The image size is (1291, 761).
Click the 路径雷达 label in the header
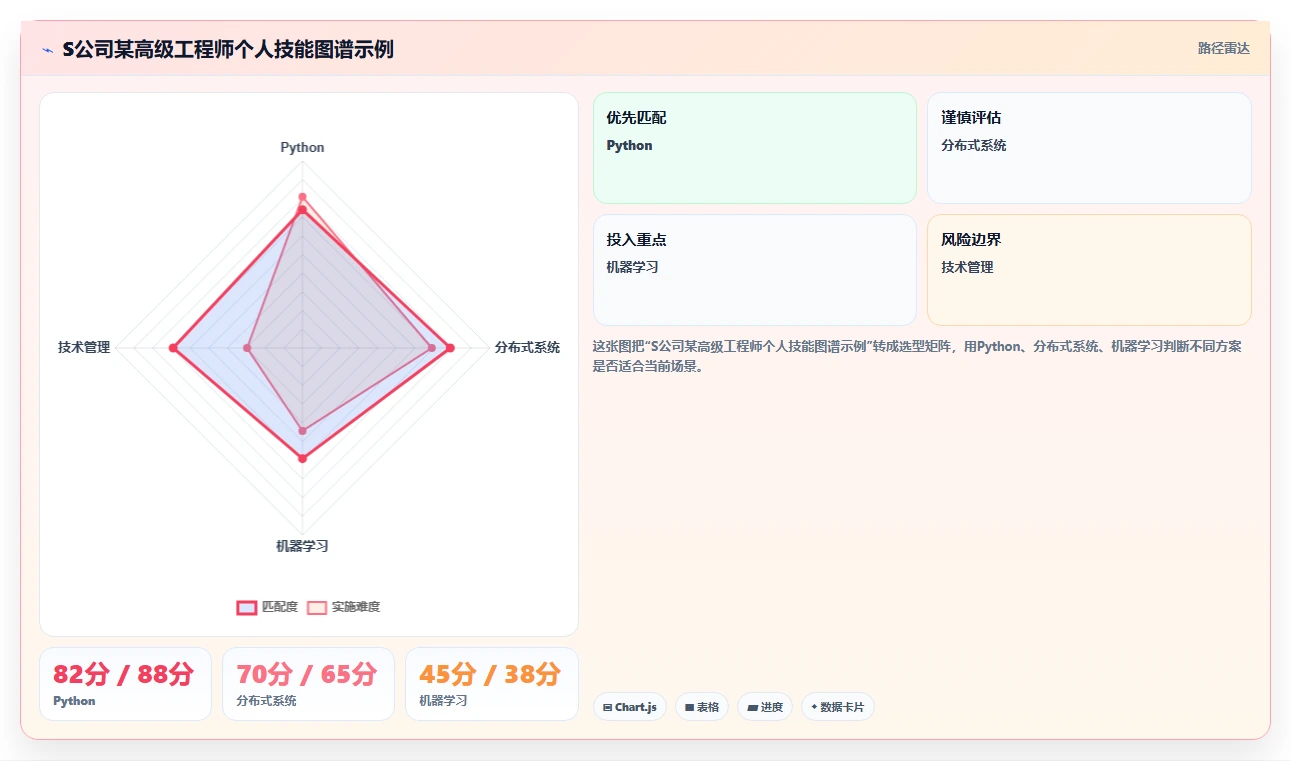[x=1224, y=48]
